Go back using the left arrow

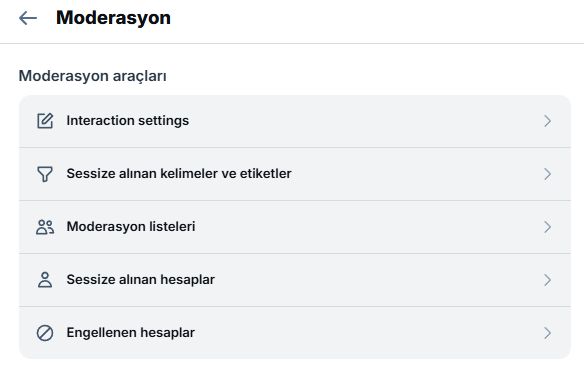click(x=28, y=18)
